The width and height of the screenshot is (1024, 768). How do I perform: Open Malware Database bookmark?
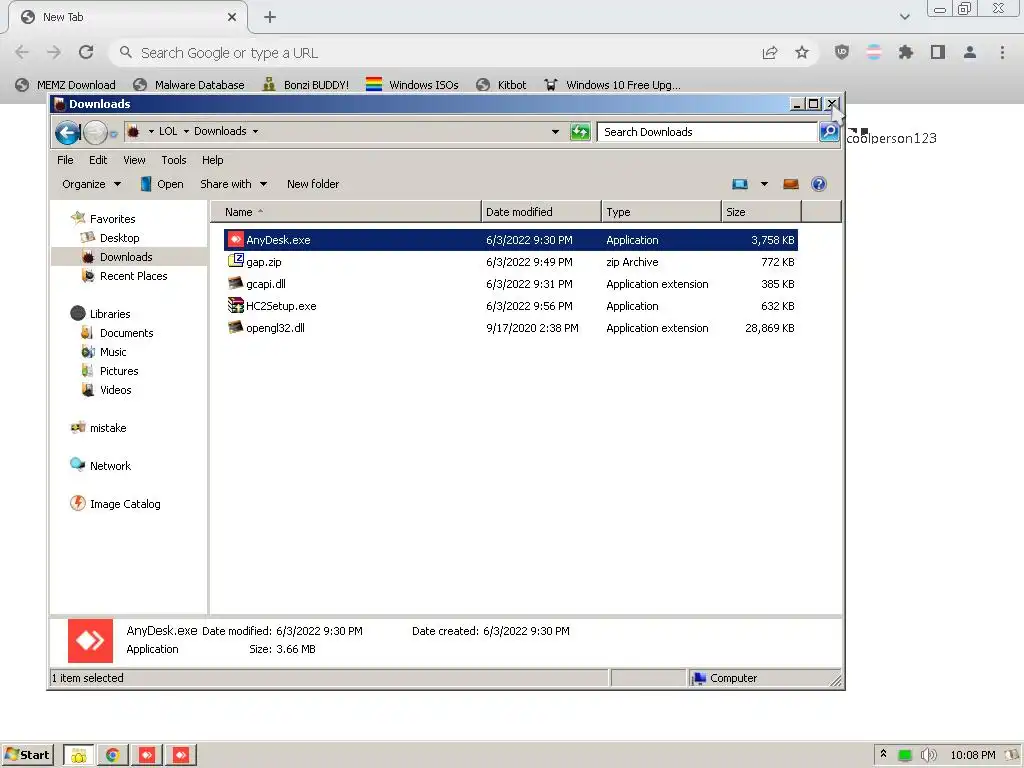tap(189, 85)
